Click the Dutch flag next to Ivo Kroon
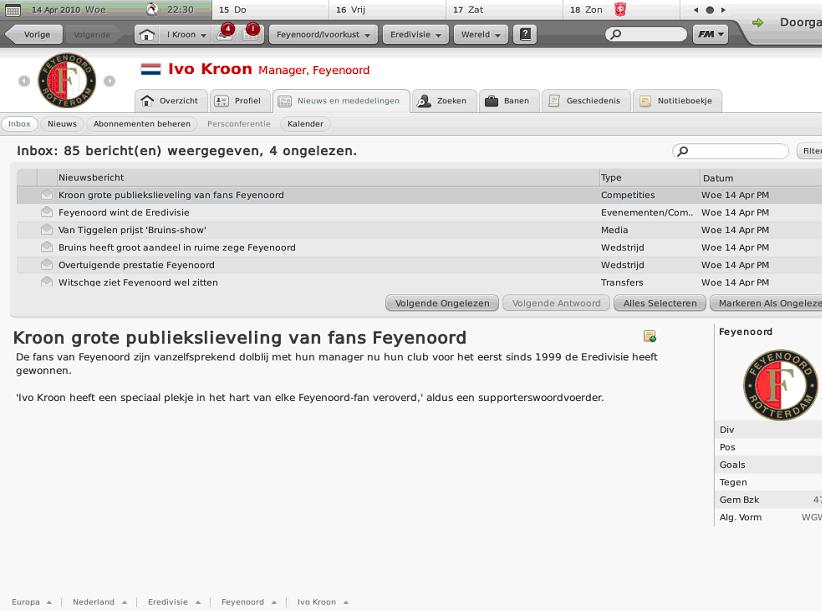The width and height of the screenshot is (822, 613). (151, 69)
